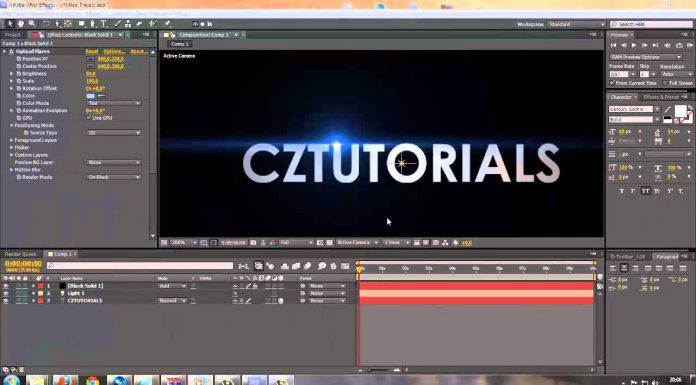
Task: Click About link for Optical Flares
Action: pos(138,52)
